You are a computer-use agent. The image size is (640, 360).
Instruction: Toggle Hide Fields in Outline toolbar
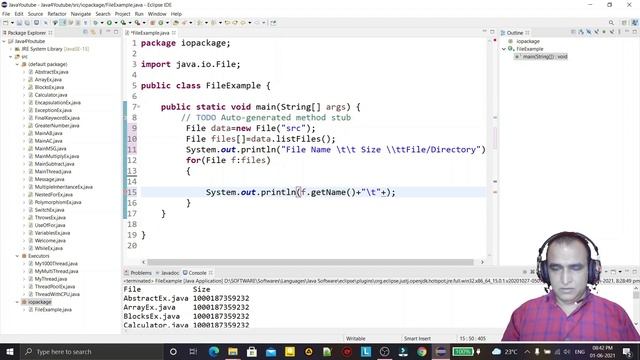589,32
